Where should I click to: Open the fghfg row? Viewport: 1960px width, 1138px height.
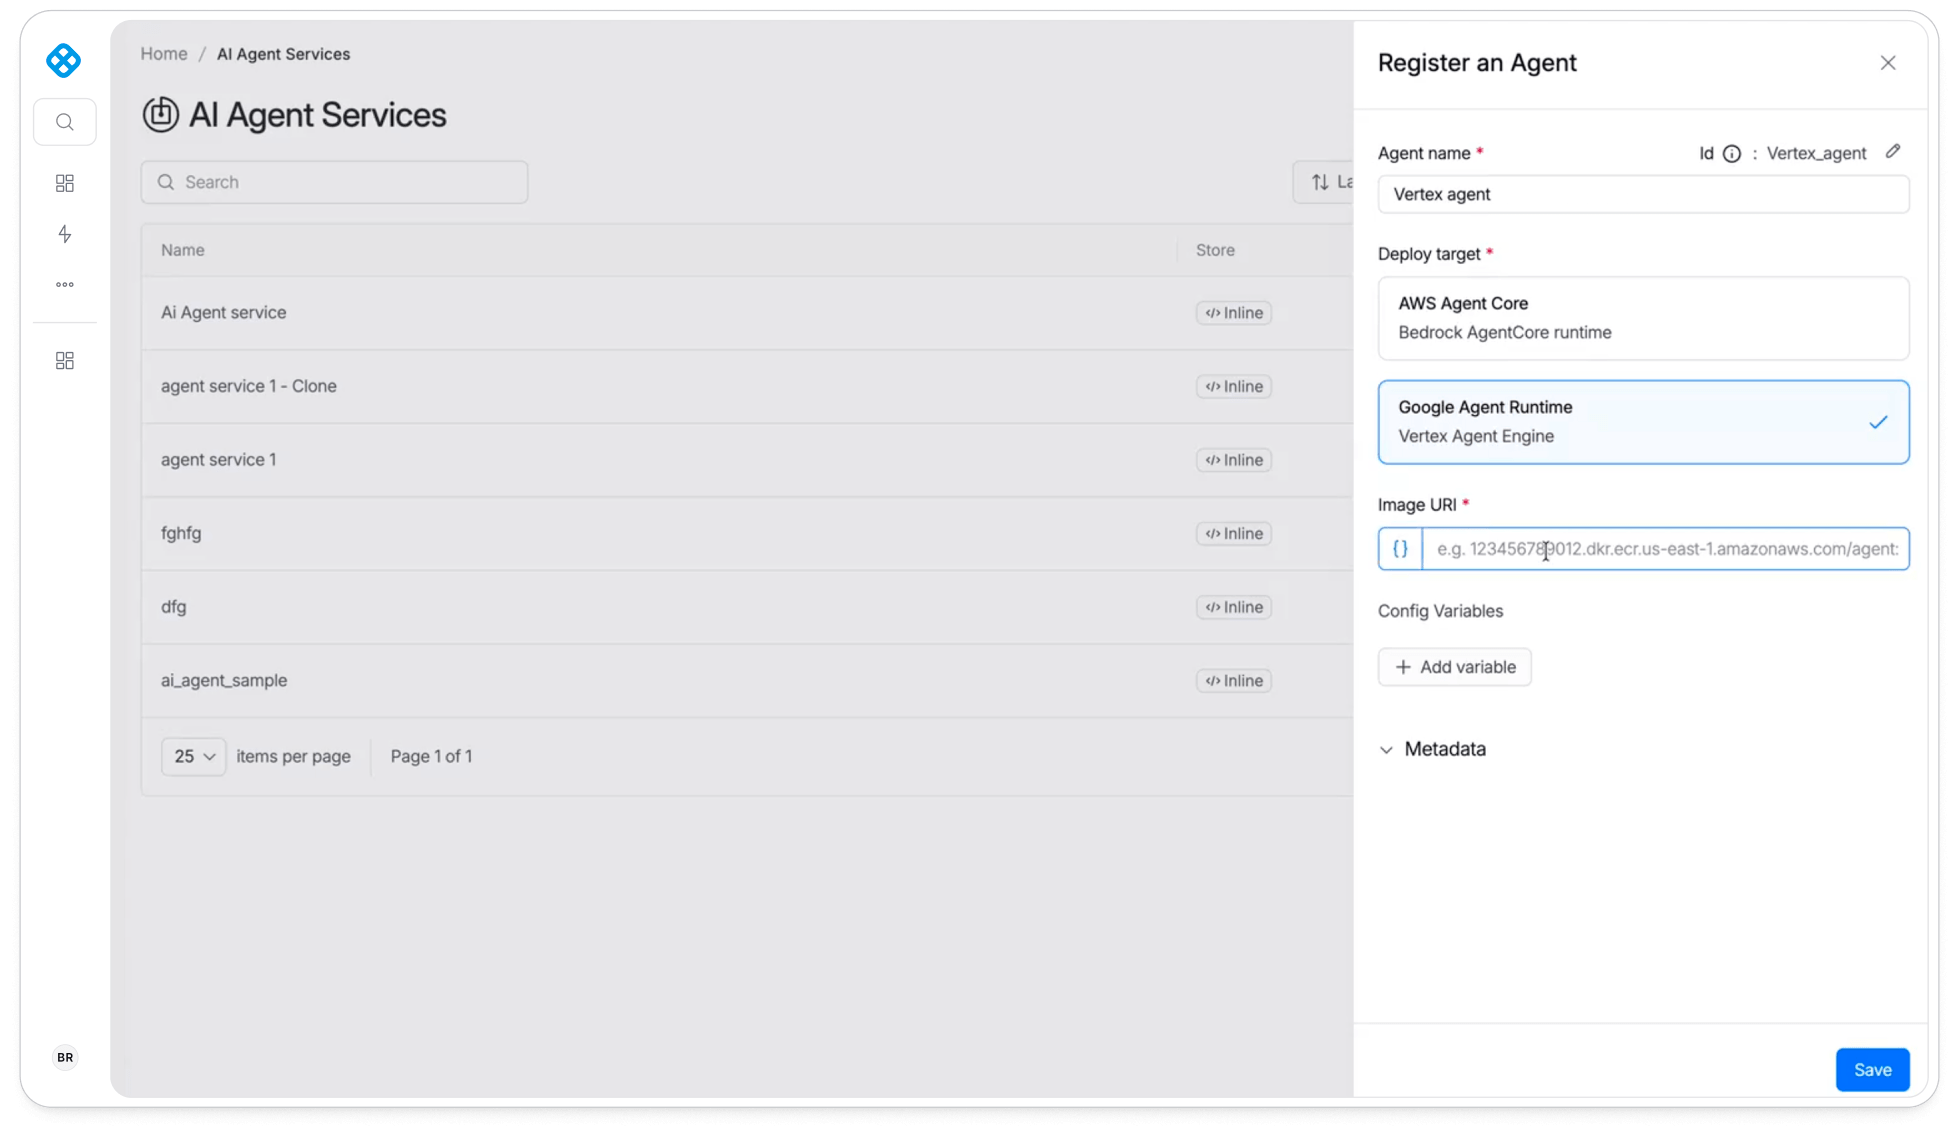(747, 533)
